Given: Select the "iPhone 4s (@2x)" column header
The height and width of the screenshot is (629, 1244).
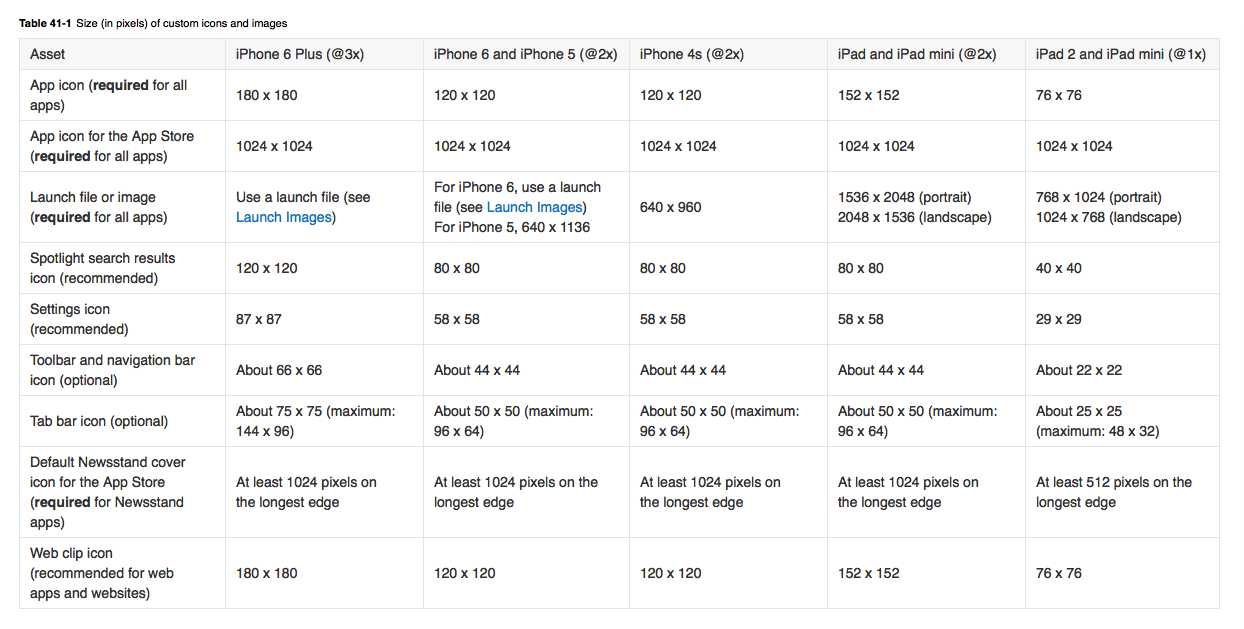Looking at the screenshot, I should click(x=692, y=54).
